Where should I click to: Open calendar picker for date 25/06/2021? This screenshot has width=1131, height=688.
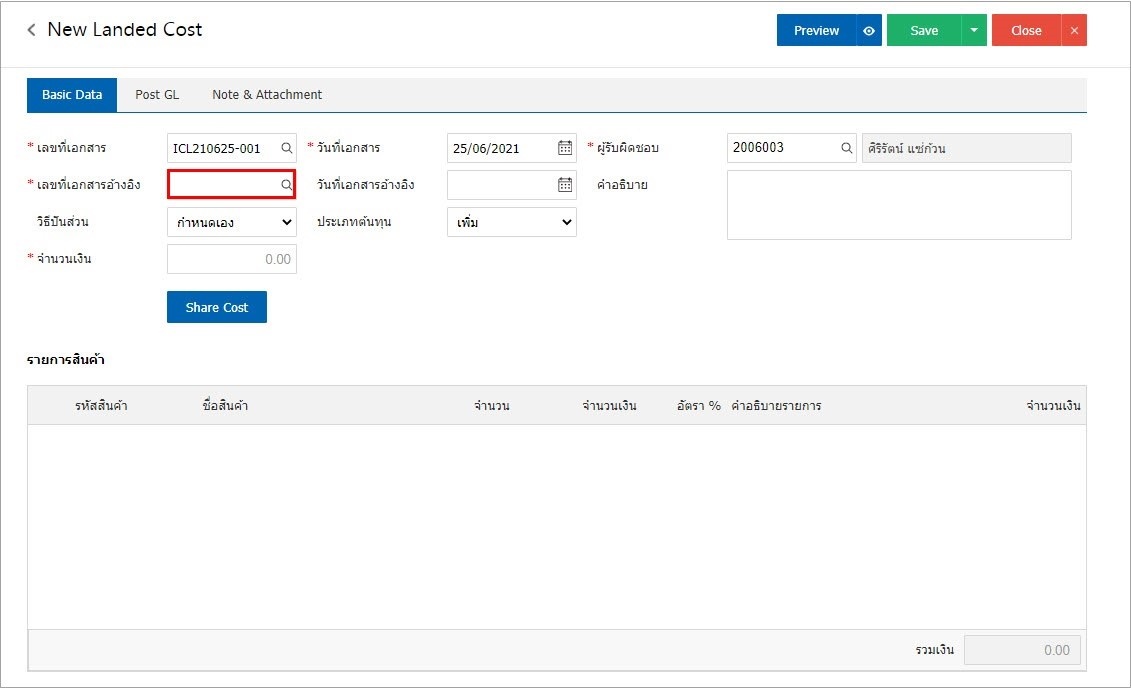(565, 148)
